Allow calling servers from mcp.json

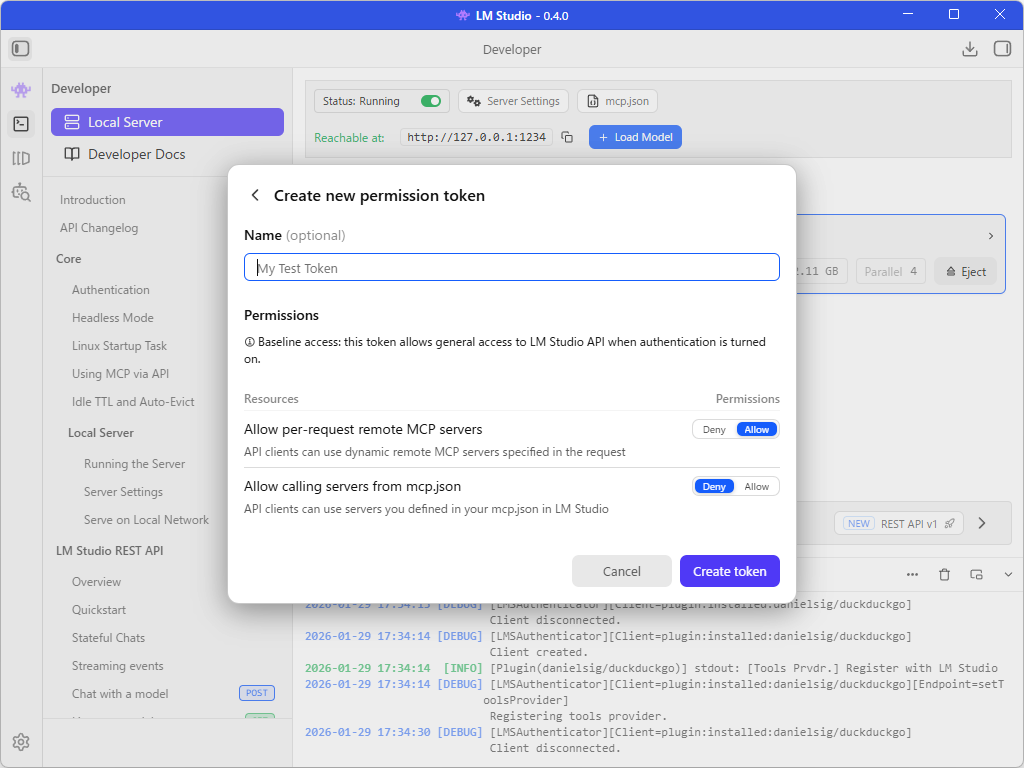757,486
